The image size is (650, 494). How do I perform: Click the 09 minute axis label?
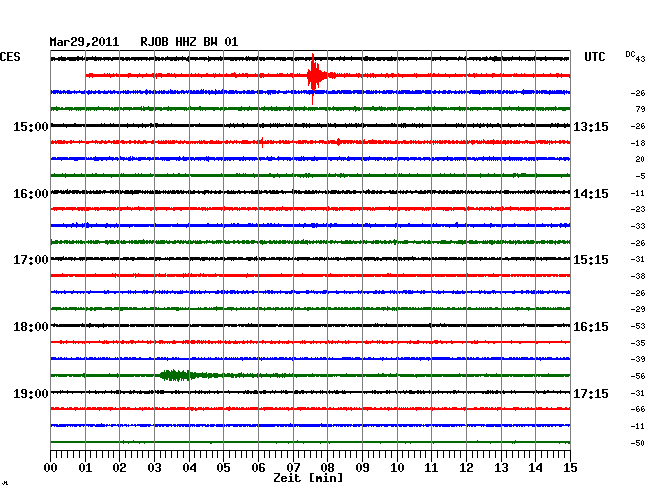(362, 468)
